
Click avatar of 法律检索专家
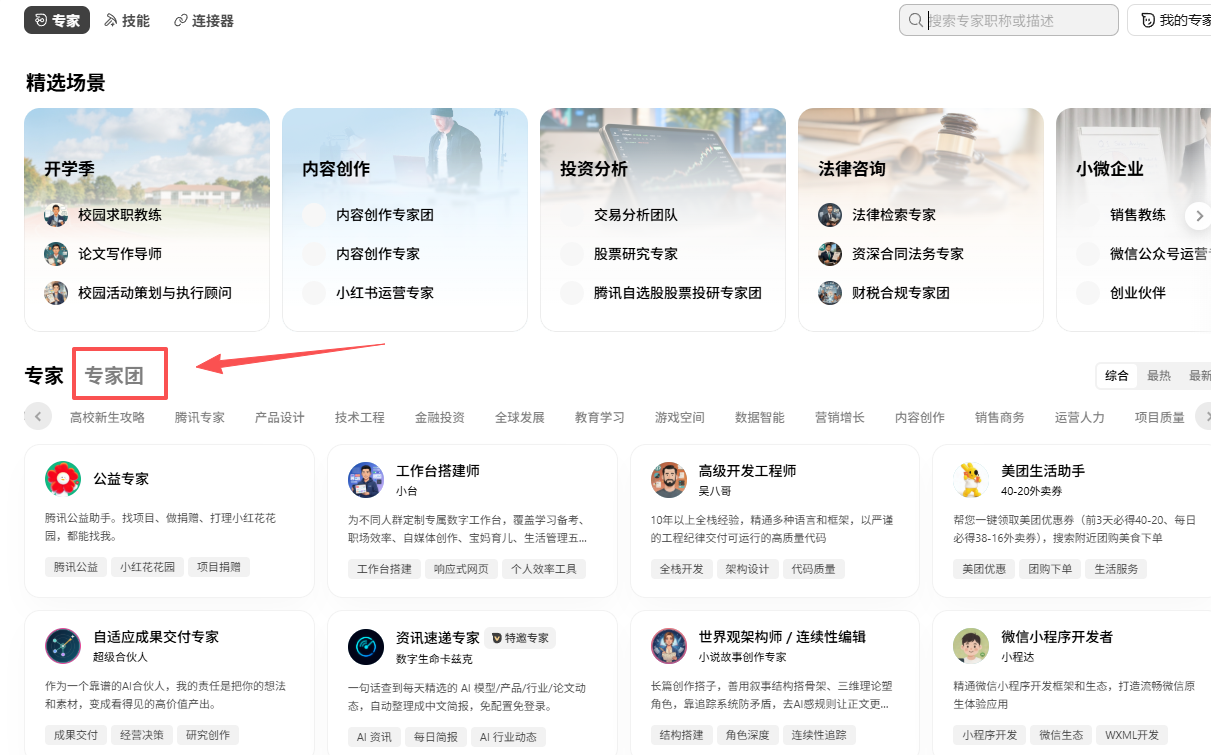click(830, 215)
